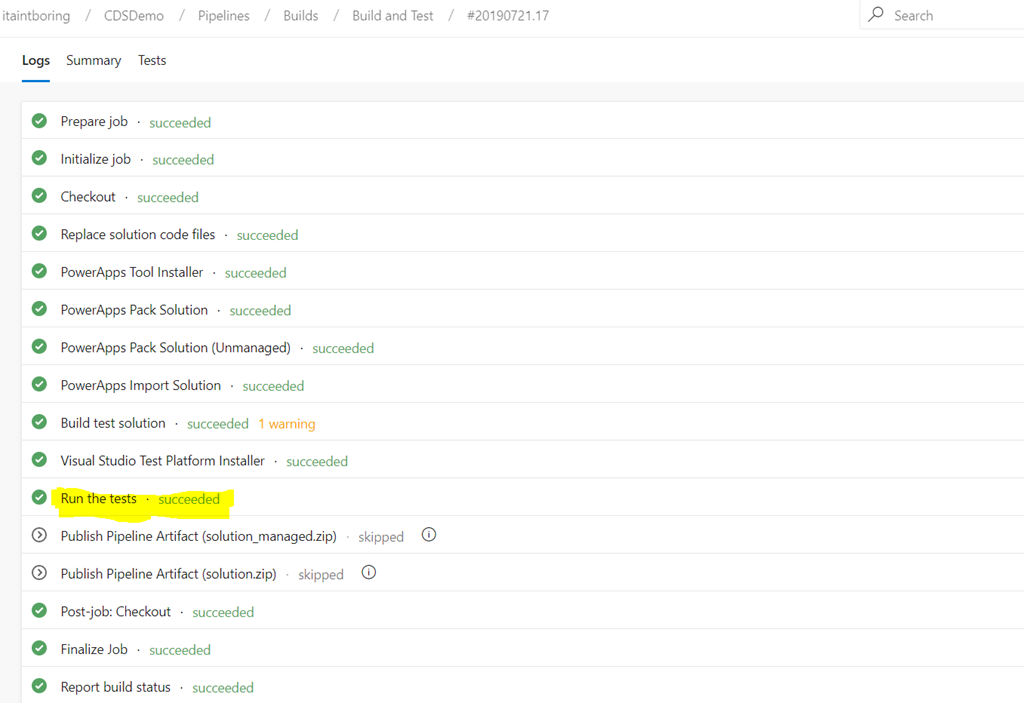Screen dimensions: 1024x703
Task: Open the Prepare job log
Action: pos(522,121)
